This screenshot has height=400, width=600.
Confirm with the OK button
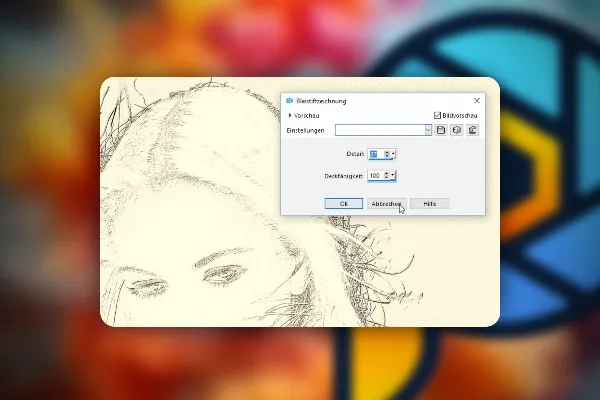(344, 204)
